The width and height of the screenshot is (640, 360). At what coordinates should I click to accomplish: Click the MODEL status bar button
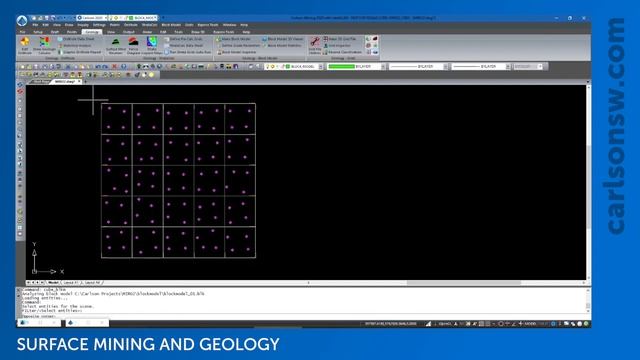click(530, 324)
